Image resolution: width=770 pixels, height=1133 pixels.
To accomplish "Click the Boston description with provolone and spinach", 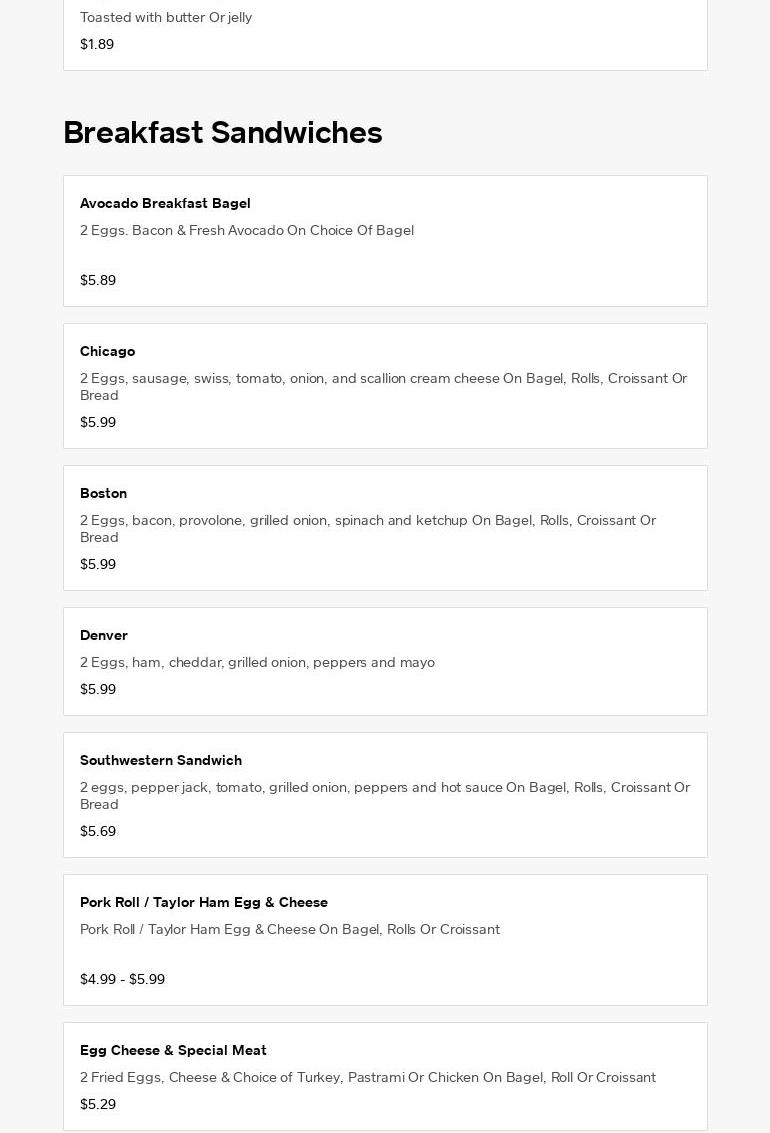I will [368, 528].
